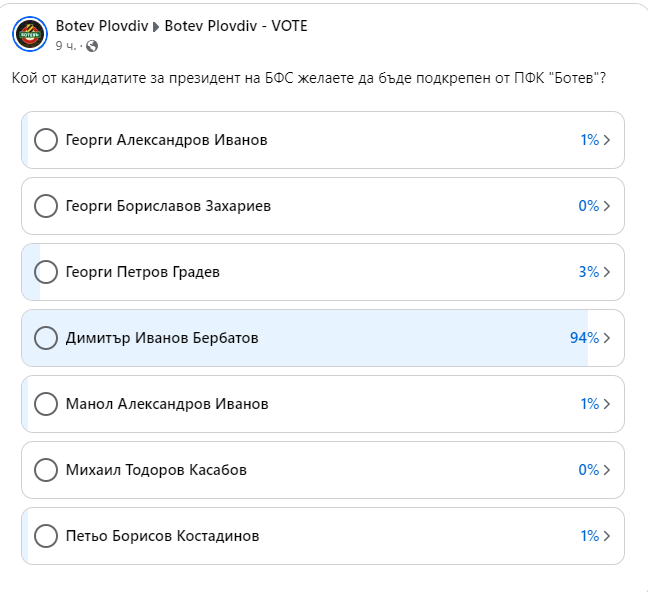Image resolution: width=648 pixels, height=592 pixels.
Task: Expand voters chevron for Михаил Тодоров Касабов
Action: coord(607,470)
